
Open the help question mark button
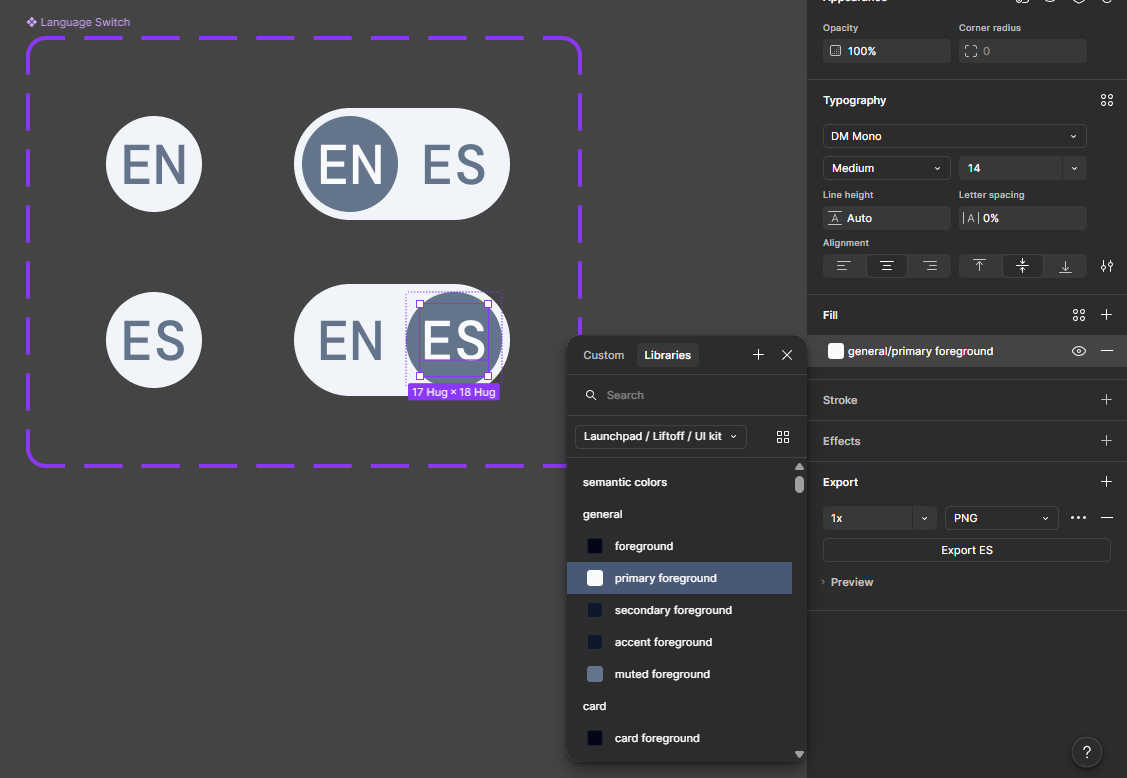[x=1087, y=753]
